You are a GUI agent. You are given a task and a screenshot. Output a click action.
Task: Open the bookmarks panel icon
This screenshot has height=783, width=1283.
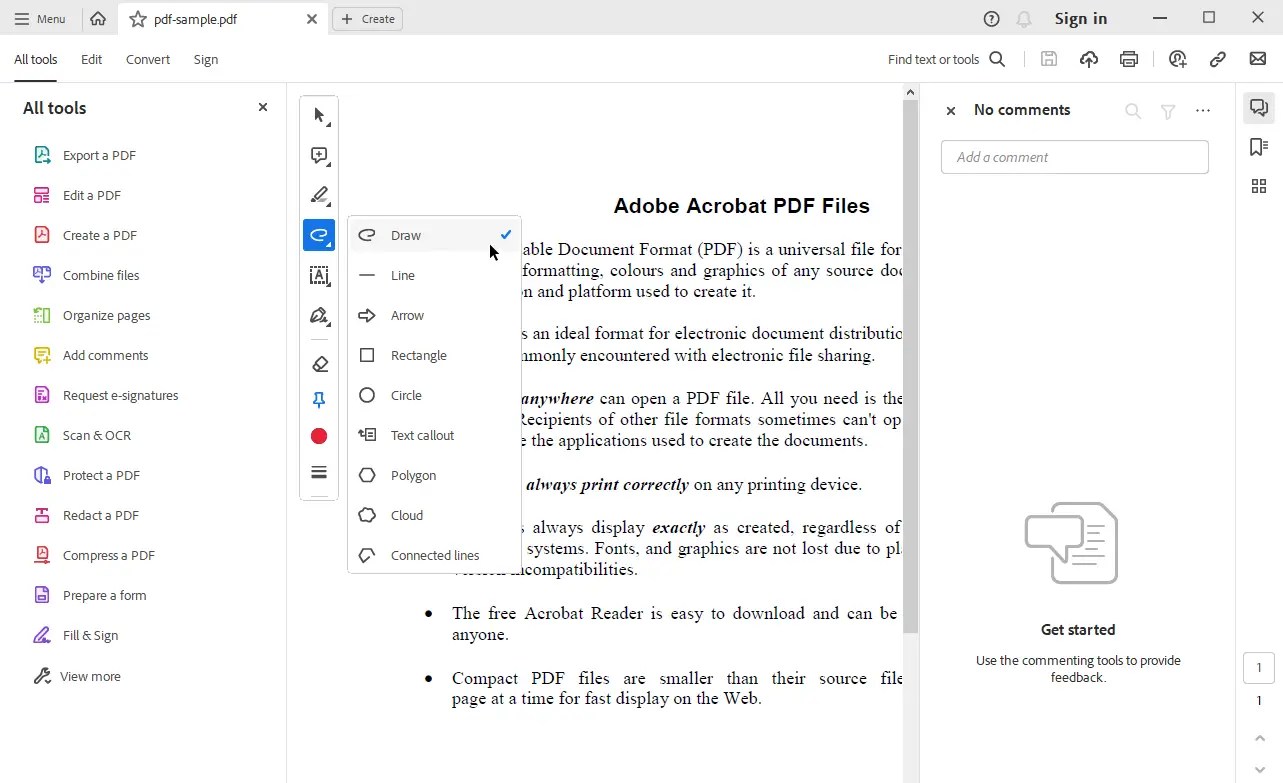point(1258,147)
